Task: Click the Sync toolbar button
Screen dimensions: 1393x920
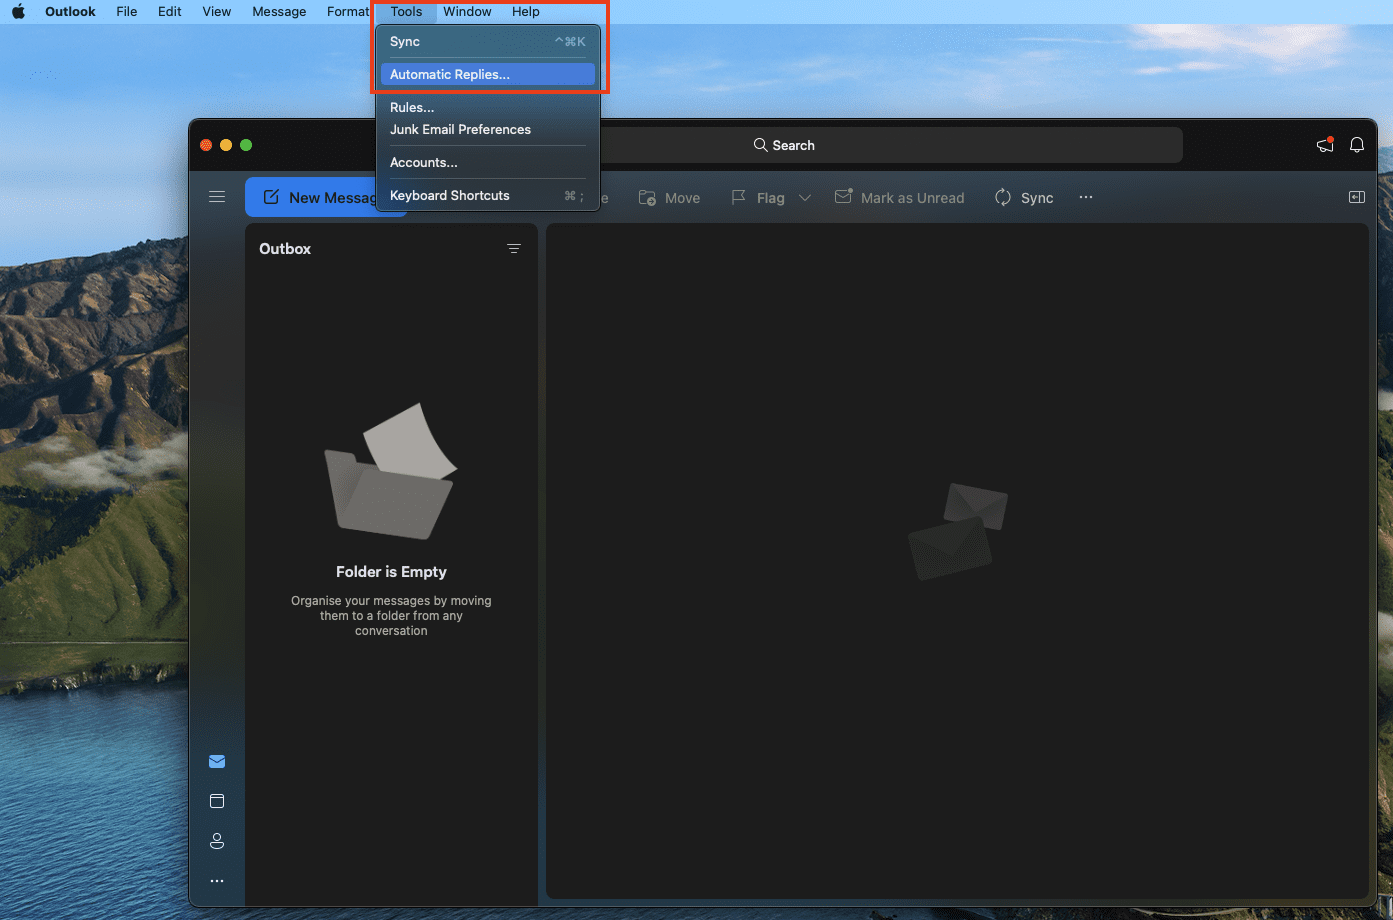Action: [1024, 198]
